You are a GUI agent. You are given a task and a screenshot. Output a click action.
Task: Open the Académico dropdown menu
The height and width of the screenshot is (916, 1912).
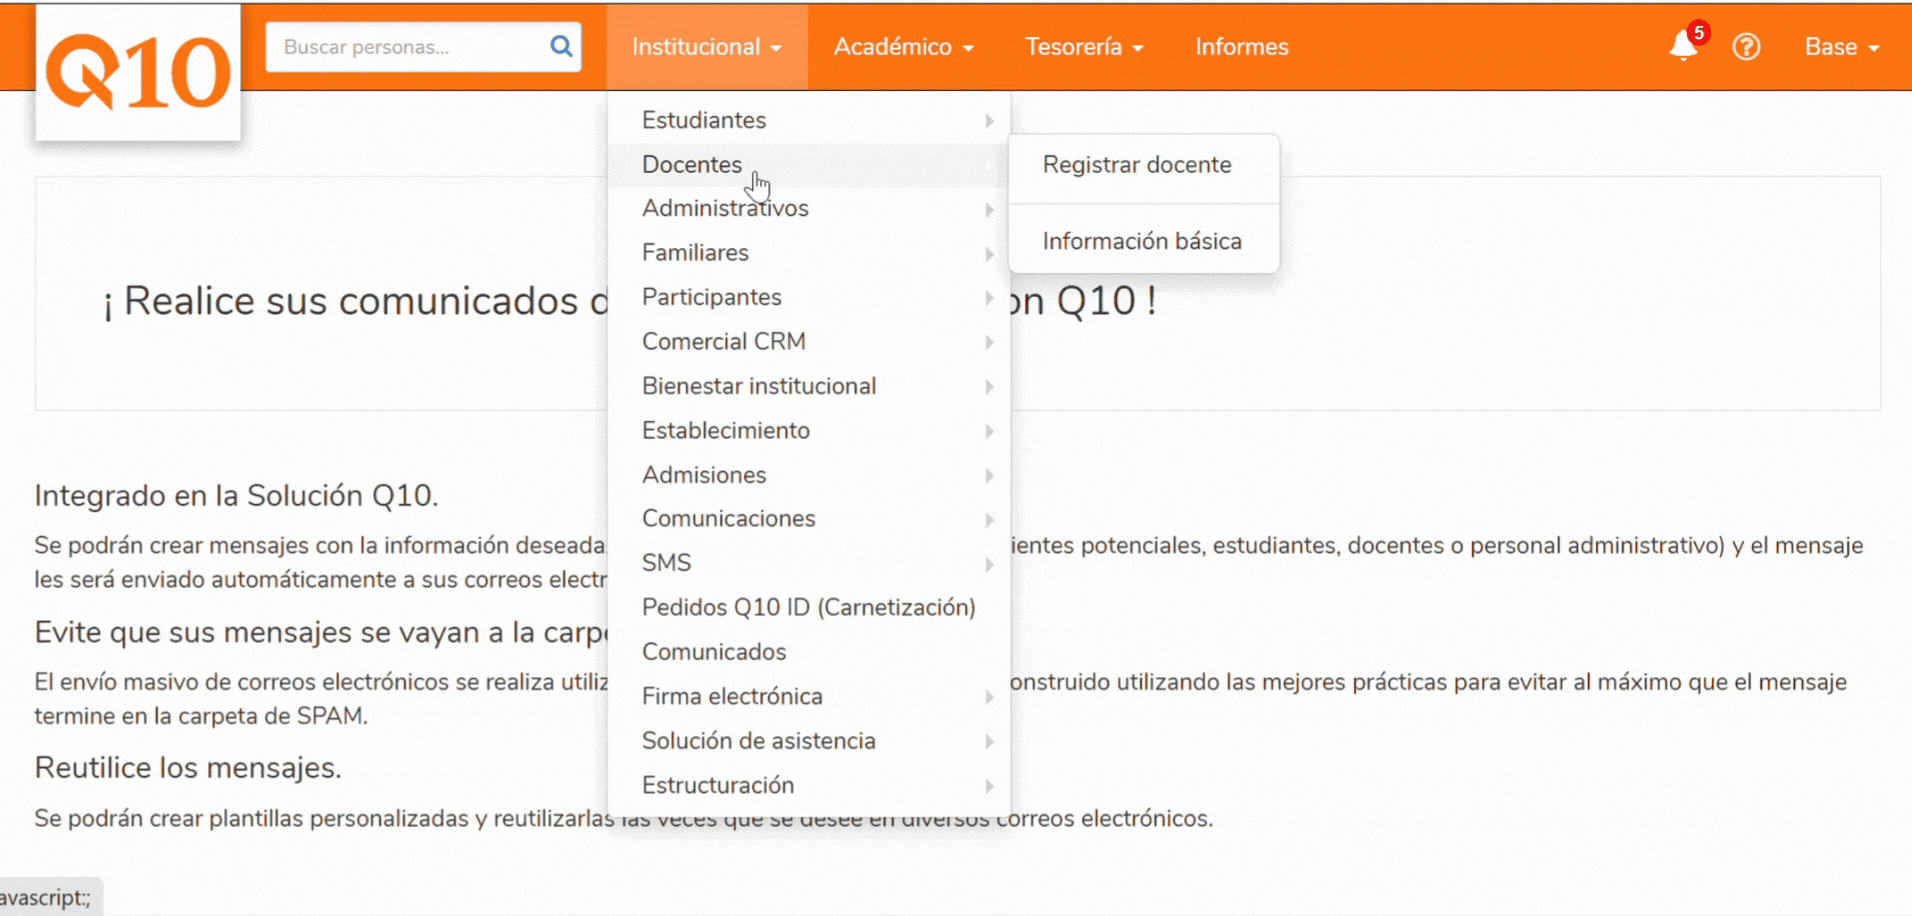(x=904, y=47)
